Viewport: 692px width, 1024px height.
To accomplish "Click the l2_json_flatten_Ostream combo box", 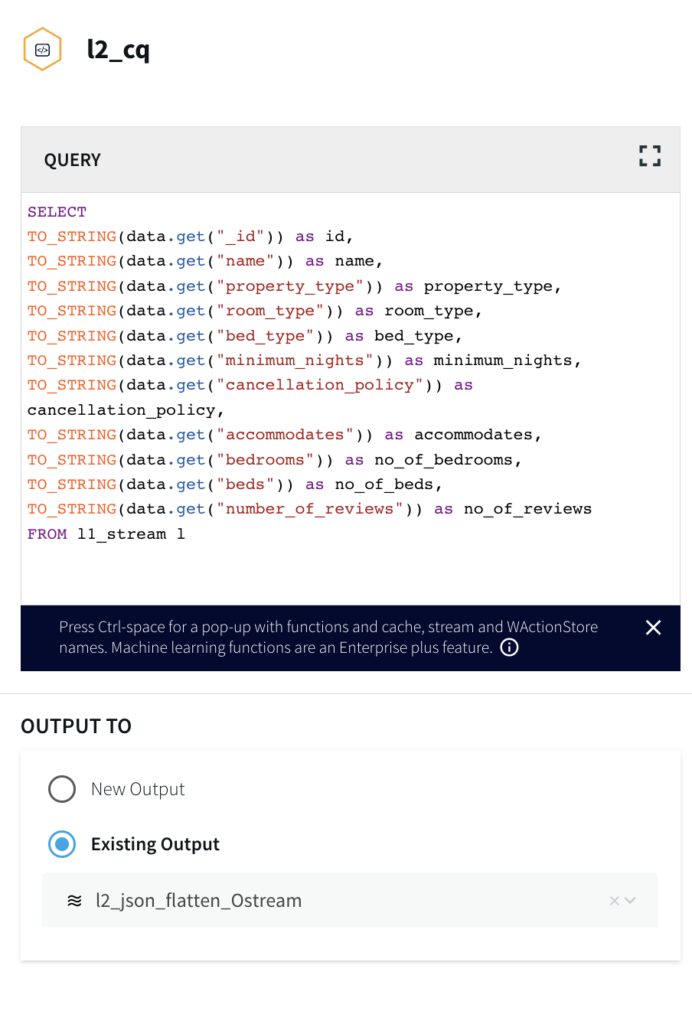I will coord(330,900).
